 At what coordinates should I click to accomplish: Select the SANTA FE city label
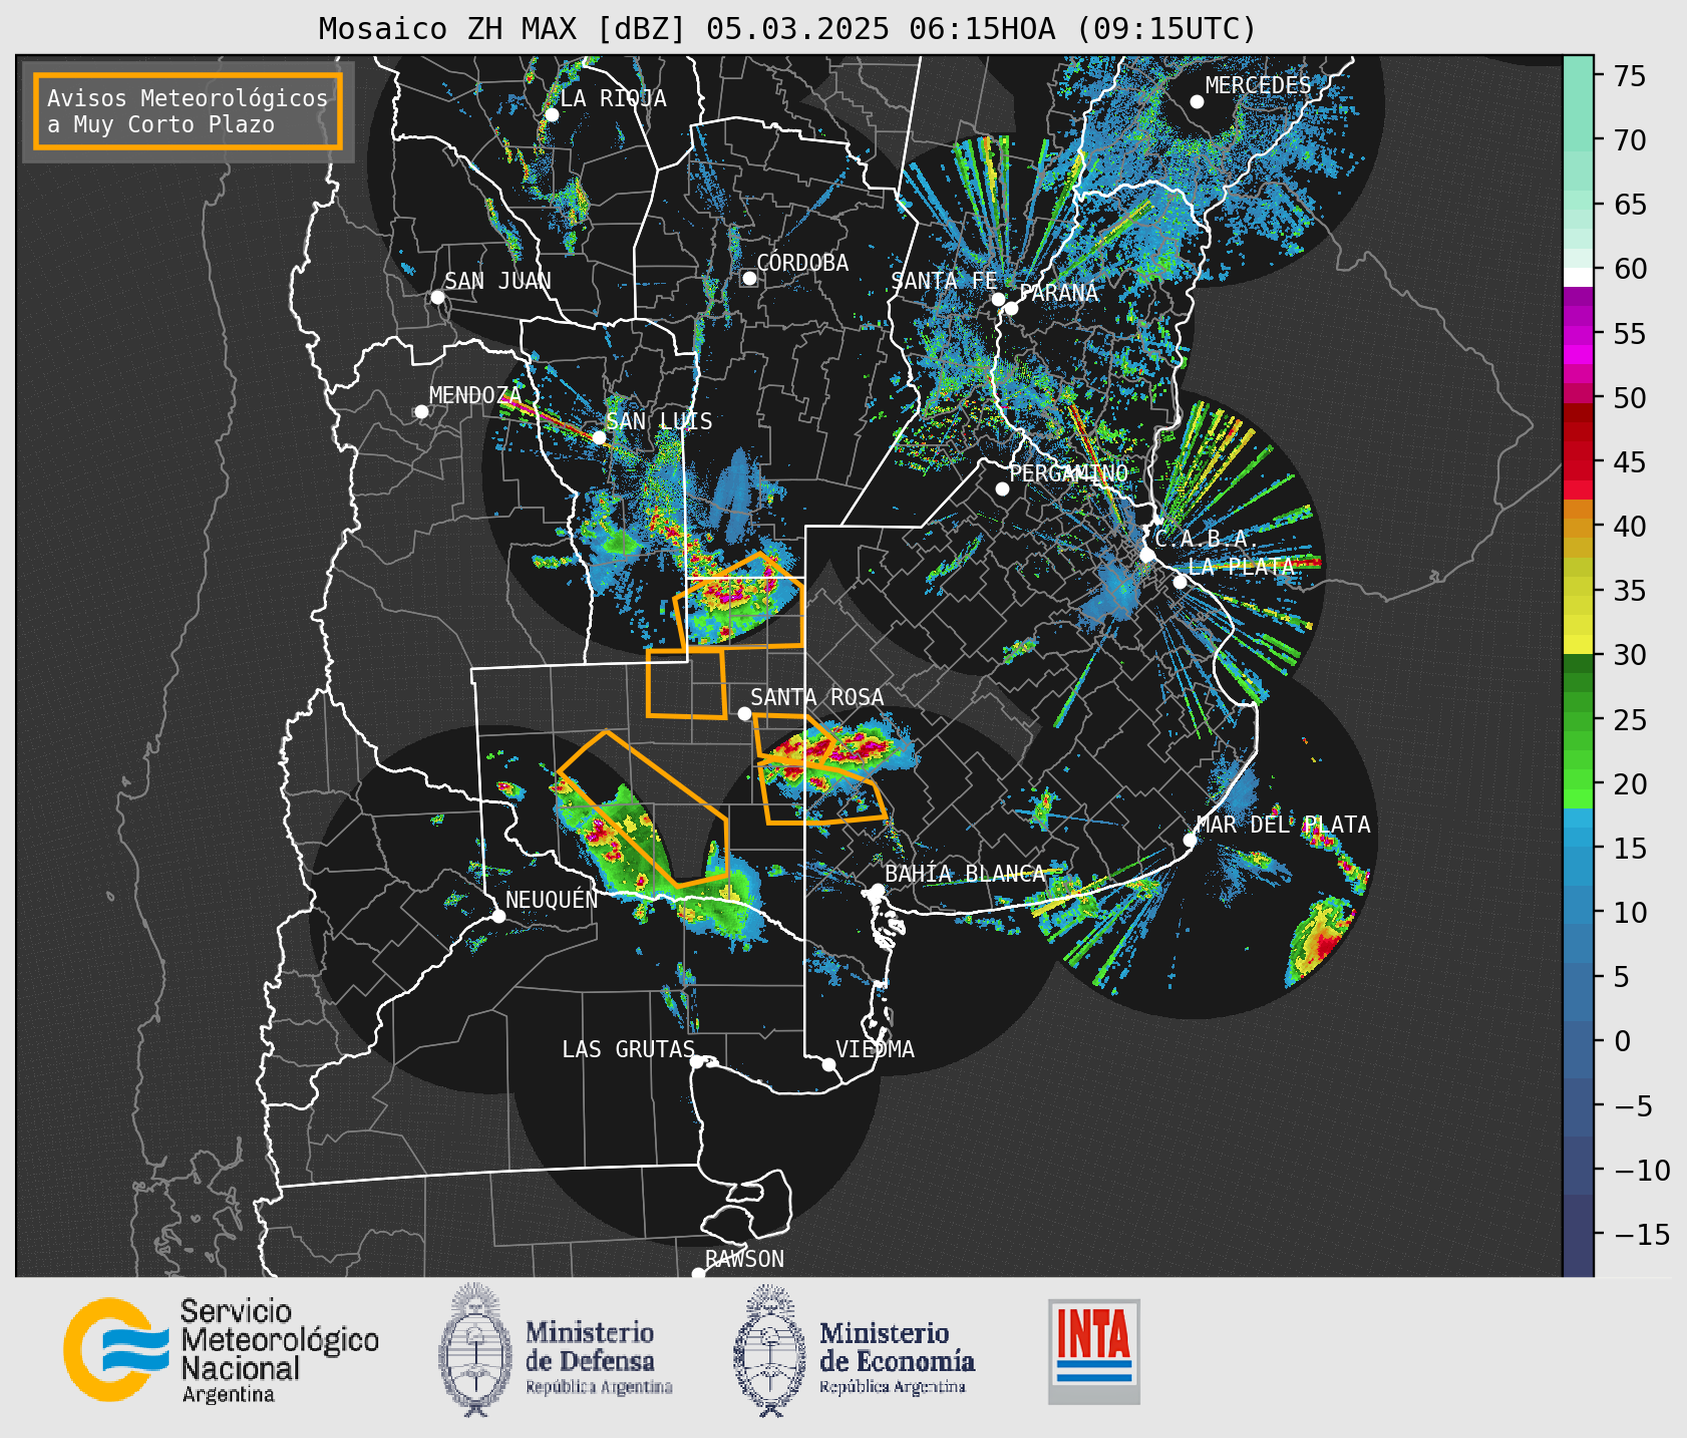point(944,281)
